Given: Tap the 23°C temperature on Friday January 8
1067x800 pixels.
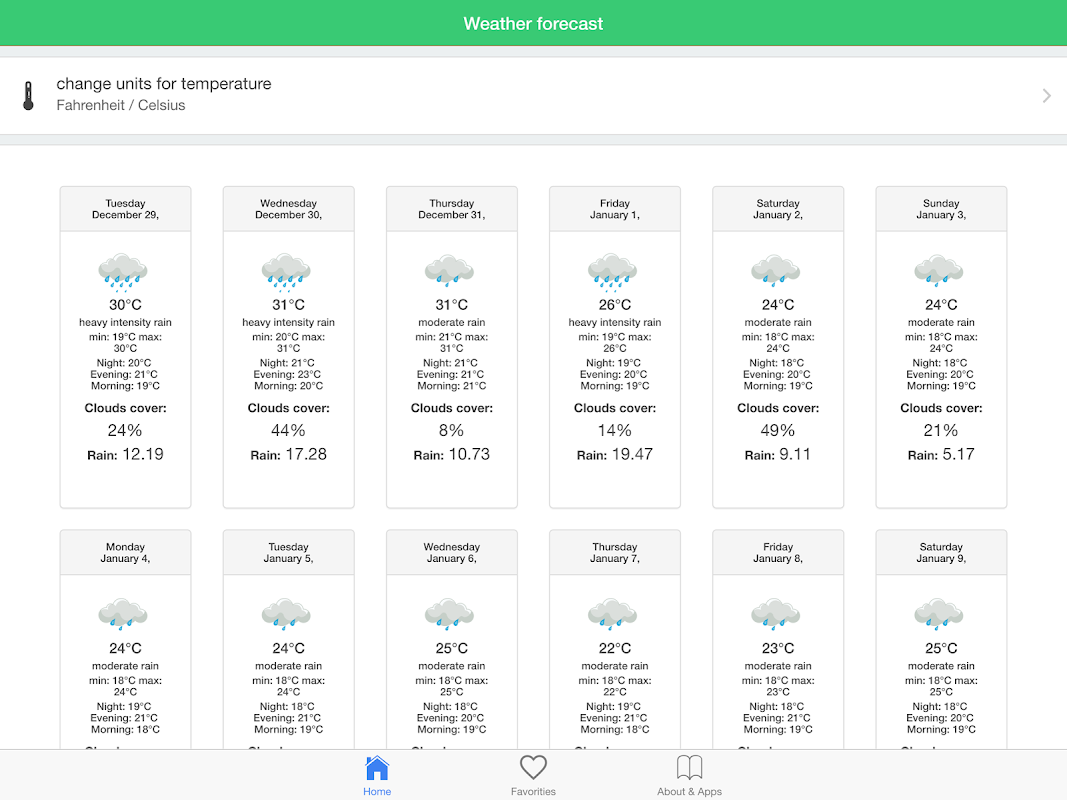Looking at the screenshot, I should (x=778, y=648).
